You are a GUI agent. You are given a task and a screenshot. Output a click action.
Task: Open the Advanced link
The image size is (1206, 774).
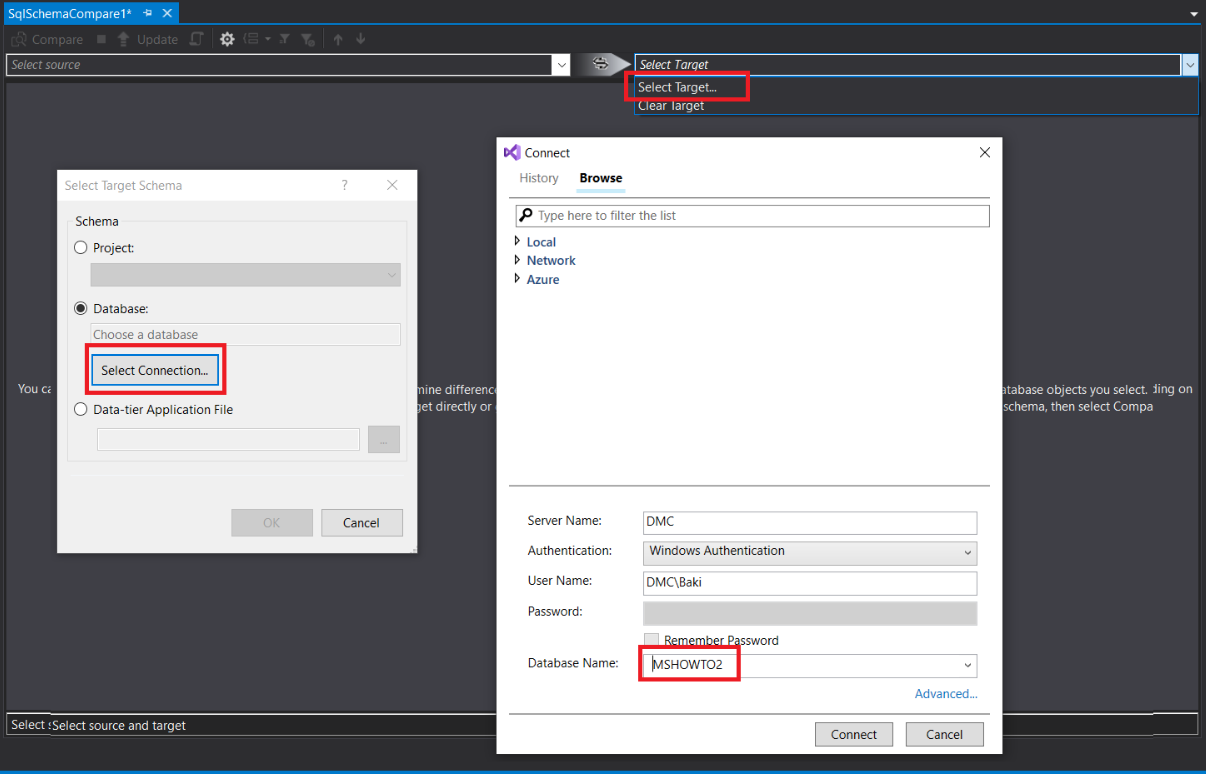945,694
